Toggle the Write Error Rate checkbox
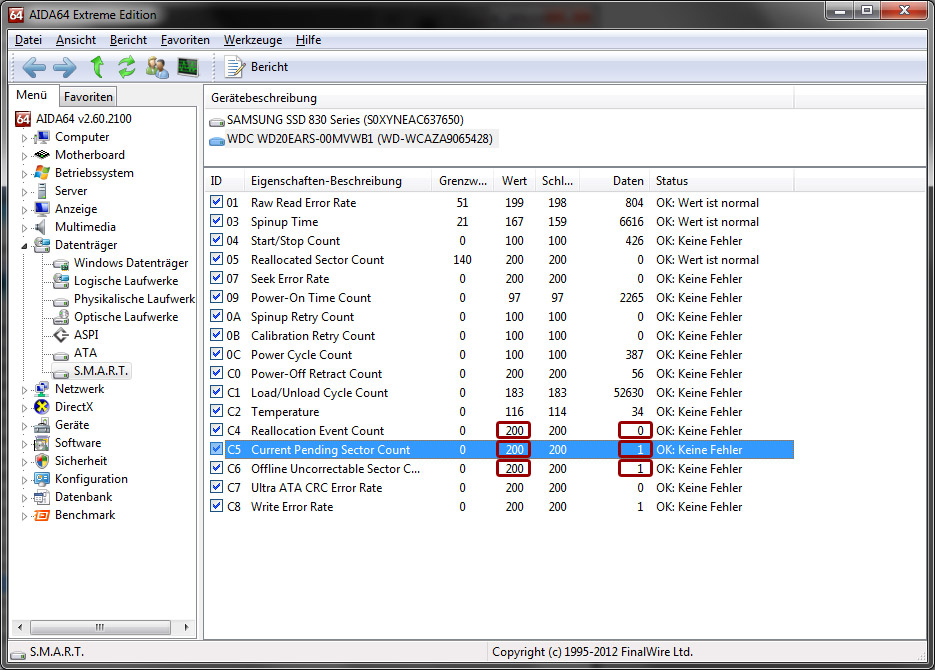 pos(216,507)
